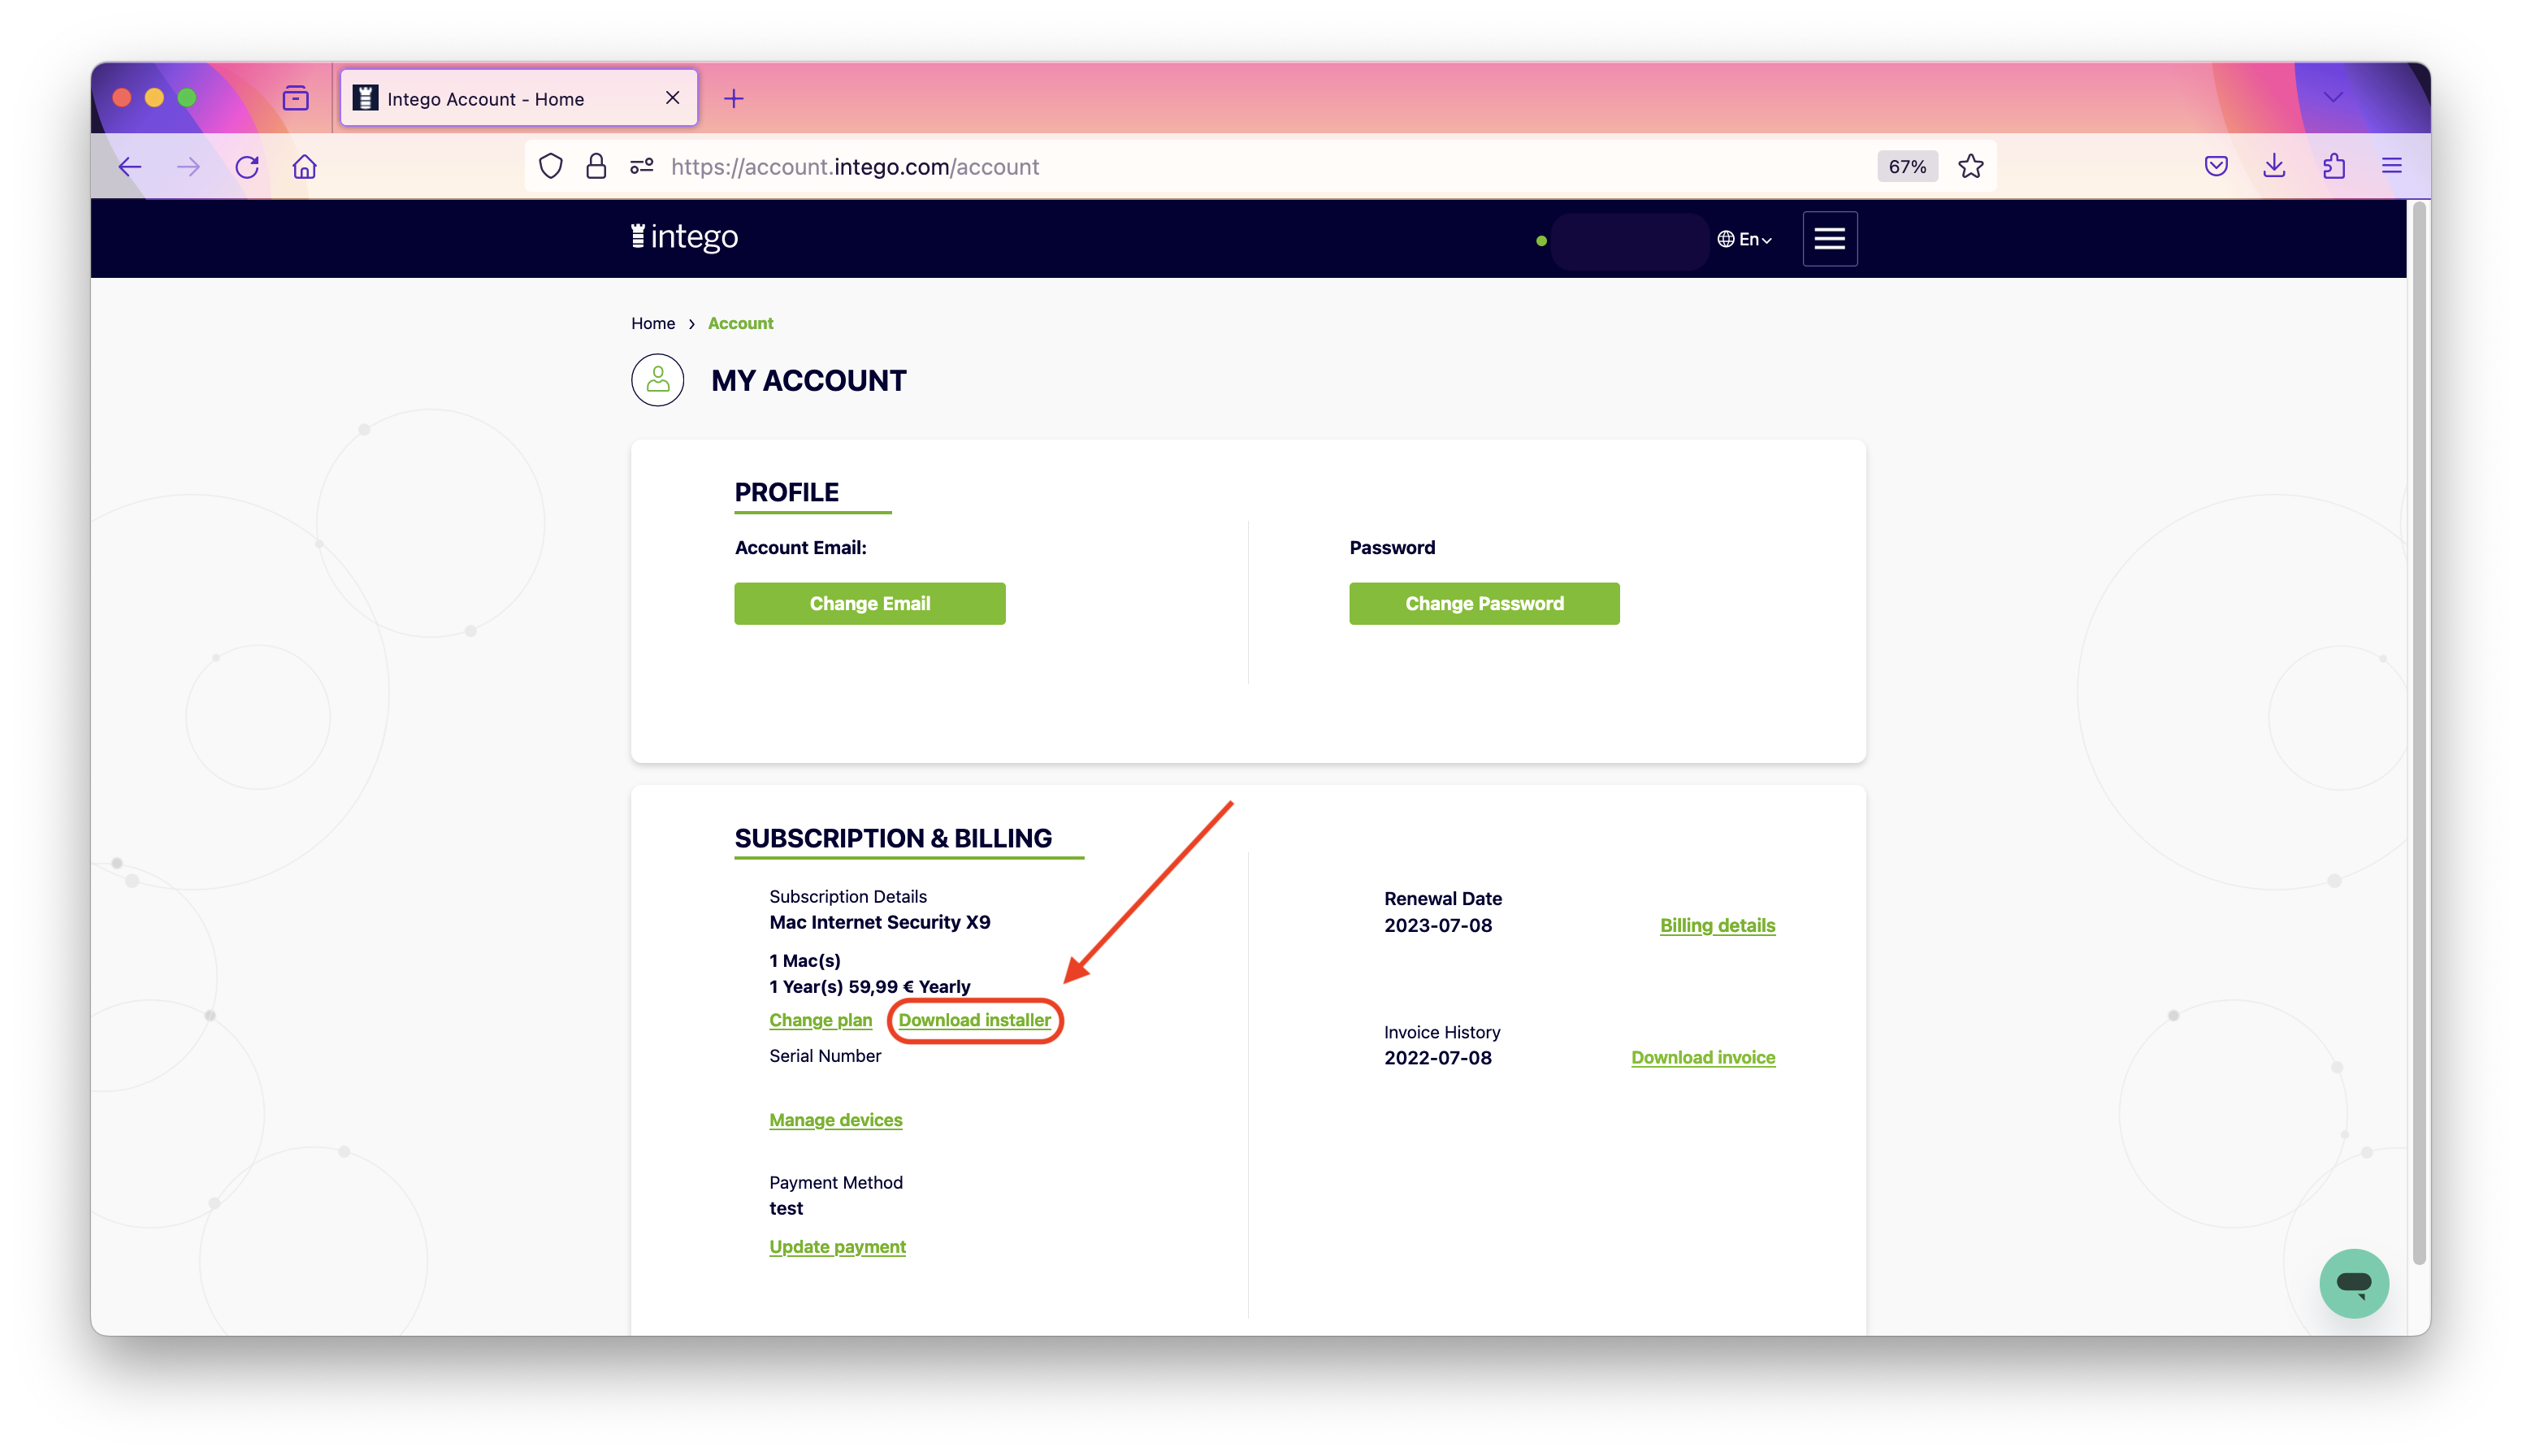Close the Intego Account tab

coord(673,98)
